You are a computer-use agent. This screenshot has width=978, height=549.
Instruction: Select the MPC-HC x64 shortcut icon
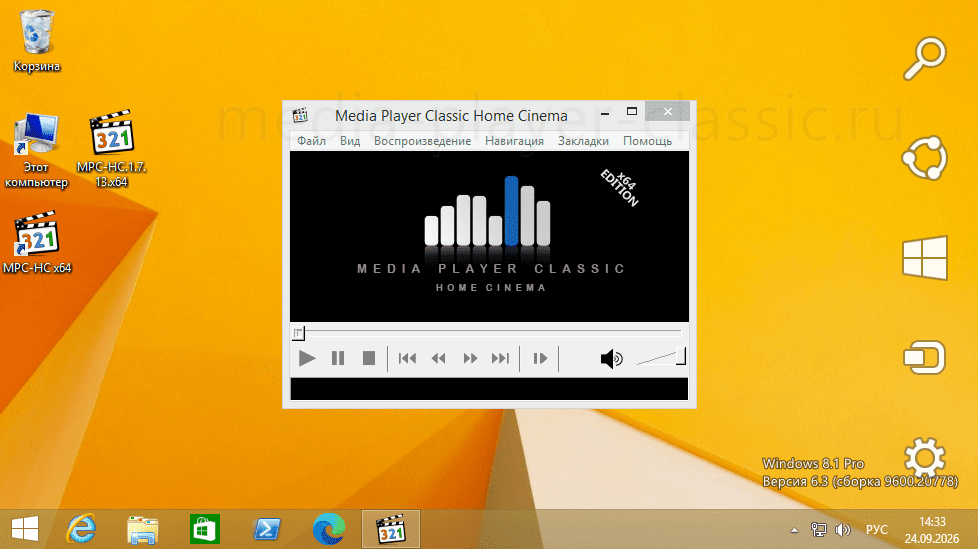pyautogui.click(x=37, y=243)
